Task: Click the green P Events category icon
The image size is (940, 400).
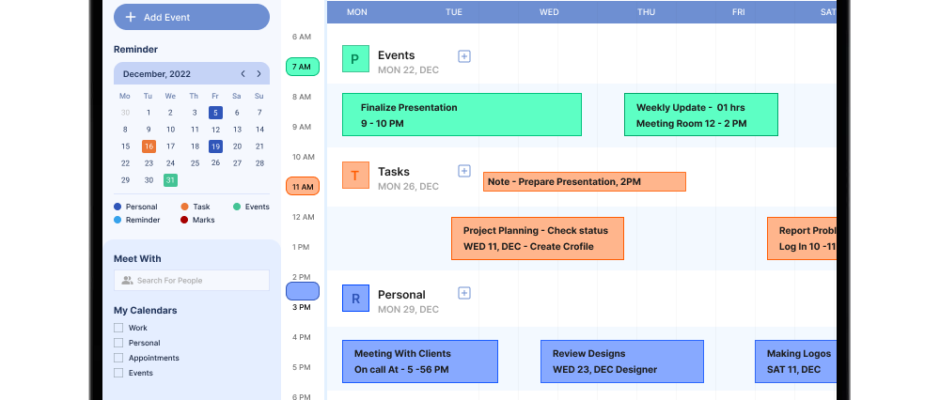Action: [x=355, y=59]
